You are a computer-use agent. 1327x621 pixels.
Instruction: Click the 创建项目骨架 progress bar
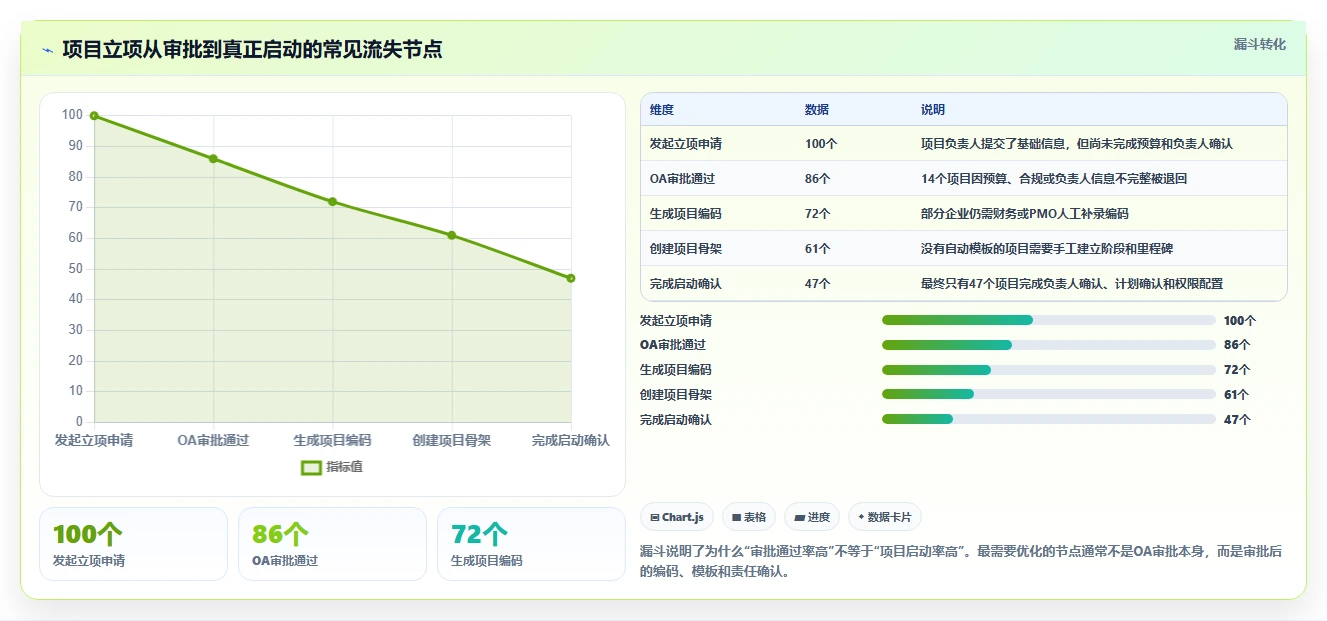click(x=1049, y=395)
